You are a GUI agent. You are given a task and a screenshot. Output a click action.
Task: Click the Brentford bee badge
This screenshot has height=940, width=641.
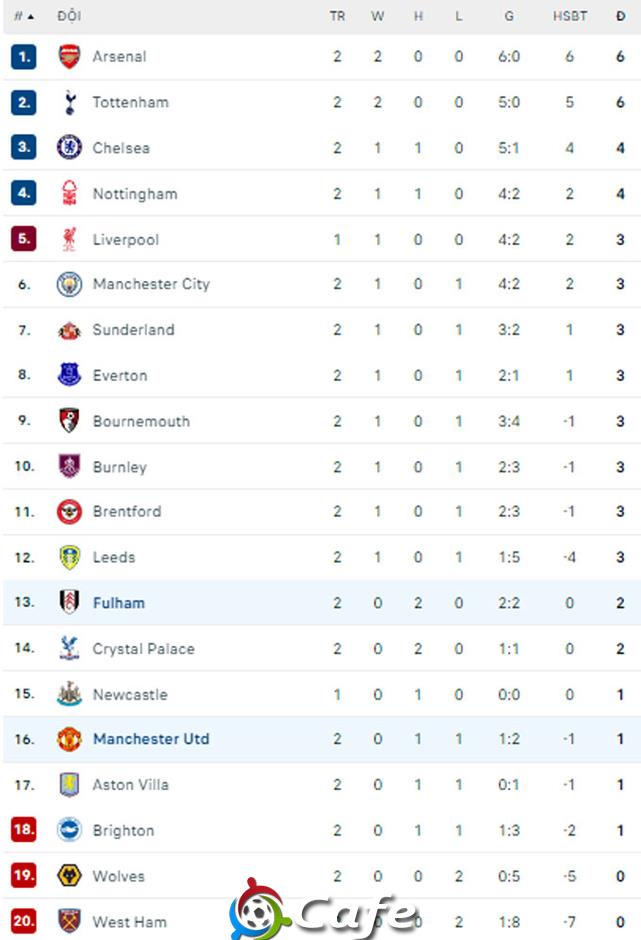69,511
